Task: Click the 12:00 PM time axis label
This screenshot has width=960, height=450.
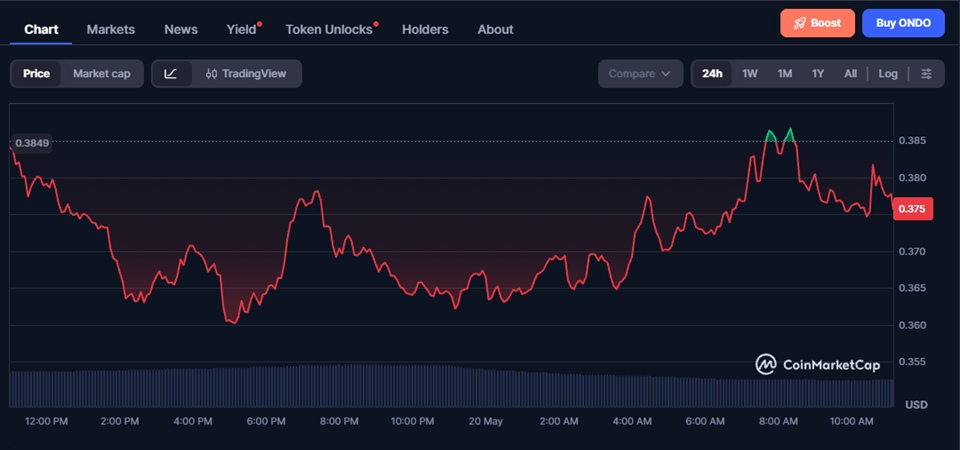Action: (46, 421)
